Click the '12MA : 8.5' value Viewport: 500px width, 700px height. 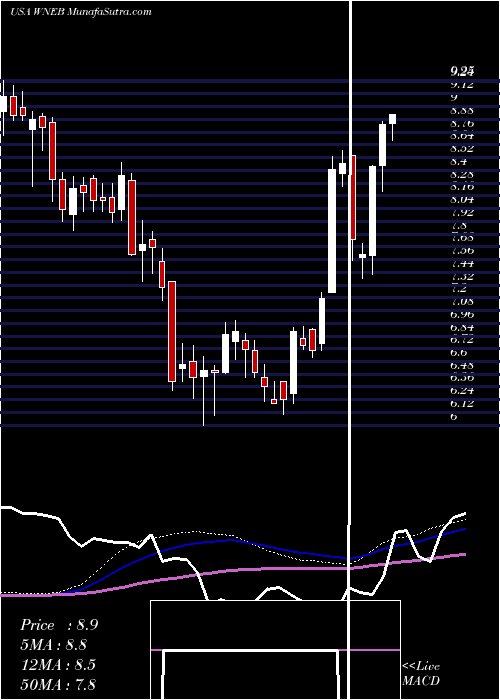coord(58,664)
